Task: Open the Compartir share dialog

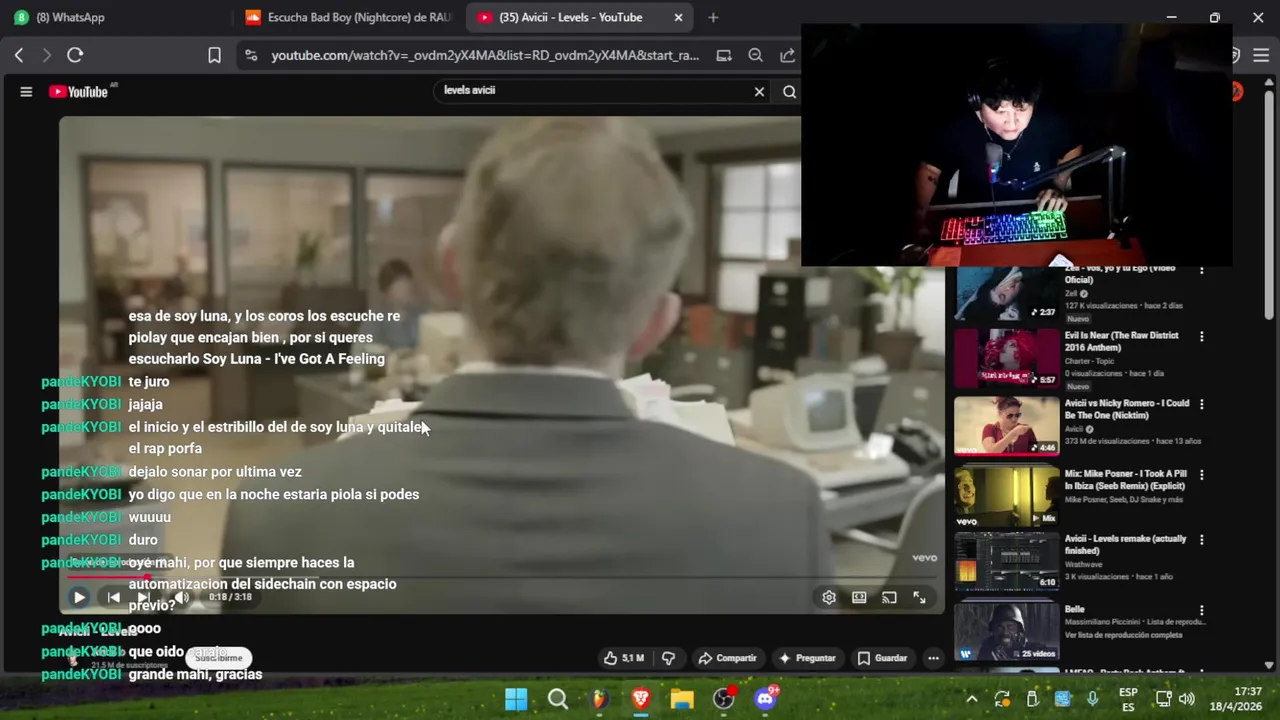Action: (727, 658)
